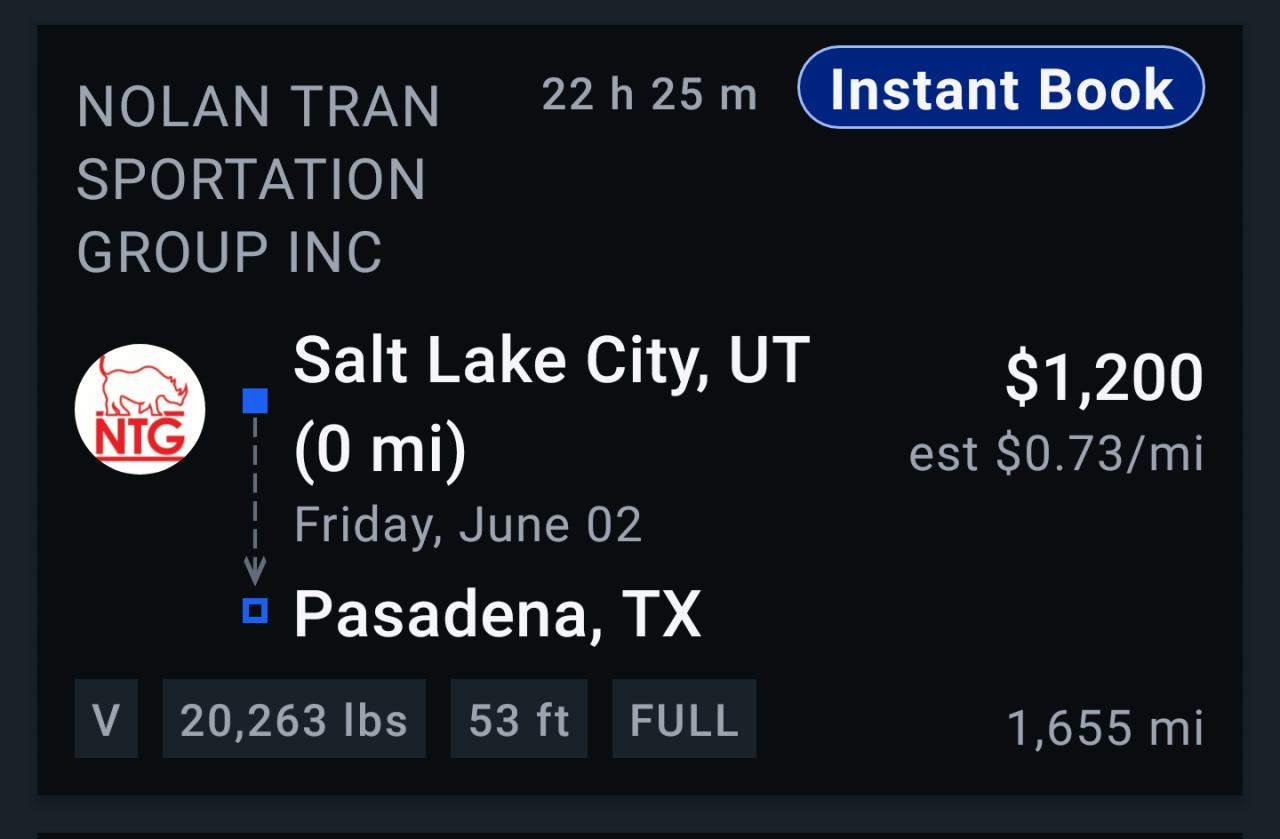Click the $1,200 load price
The width and height of the screenshot is (1280, 839).
point(1103,378)
